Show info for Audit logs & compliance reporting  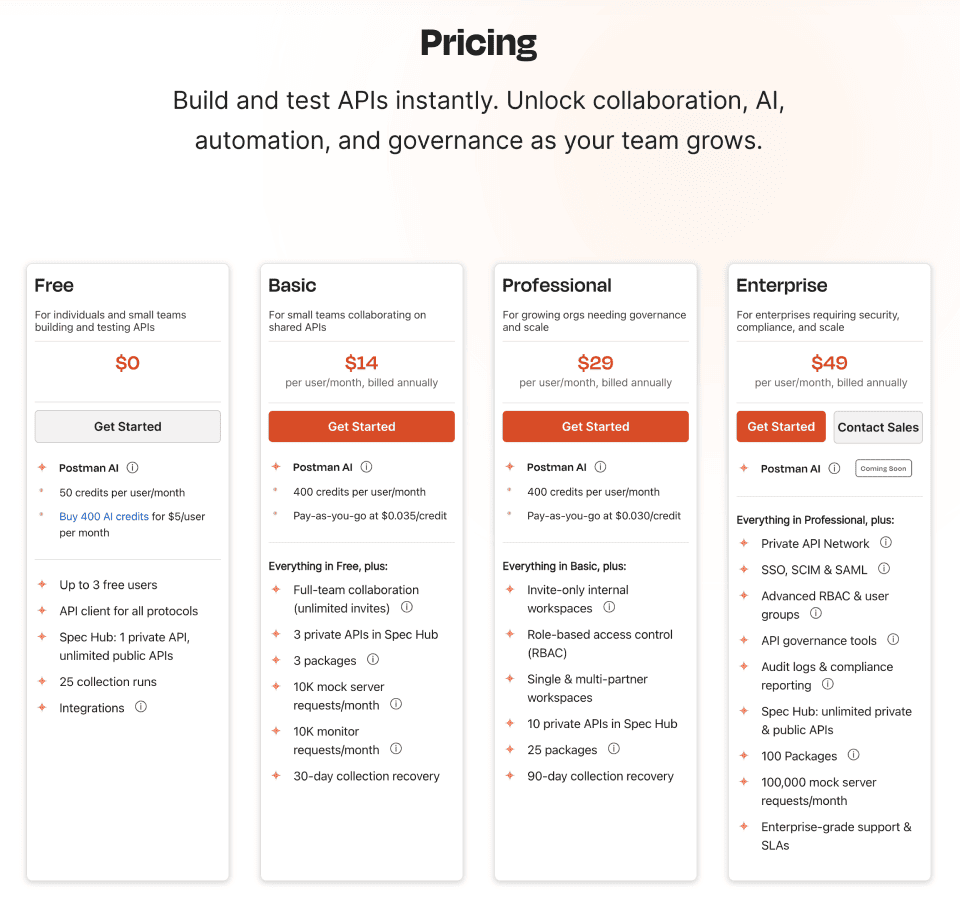pyautogui.click(x=828, y=684)
